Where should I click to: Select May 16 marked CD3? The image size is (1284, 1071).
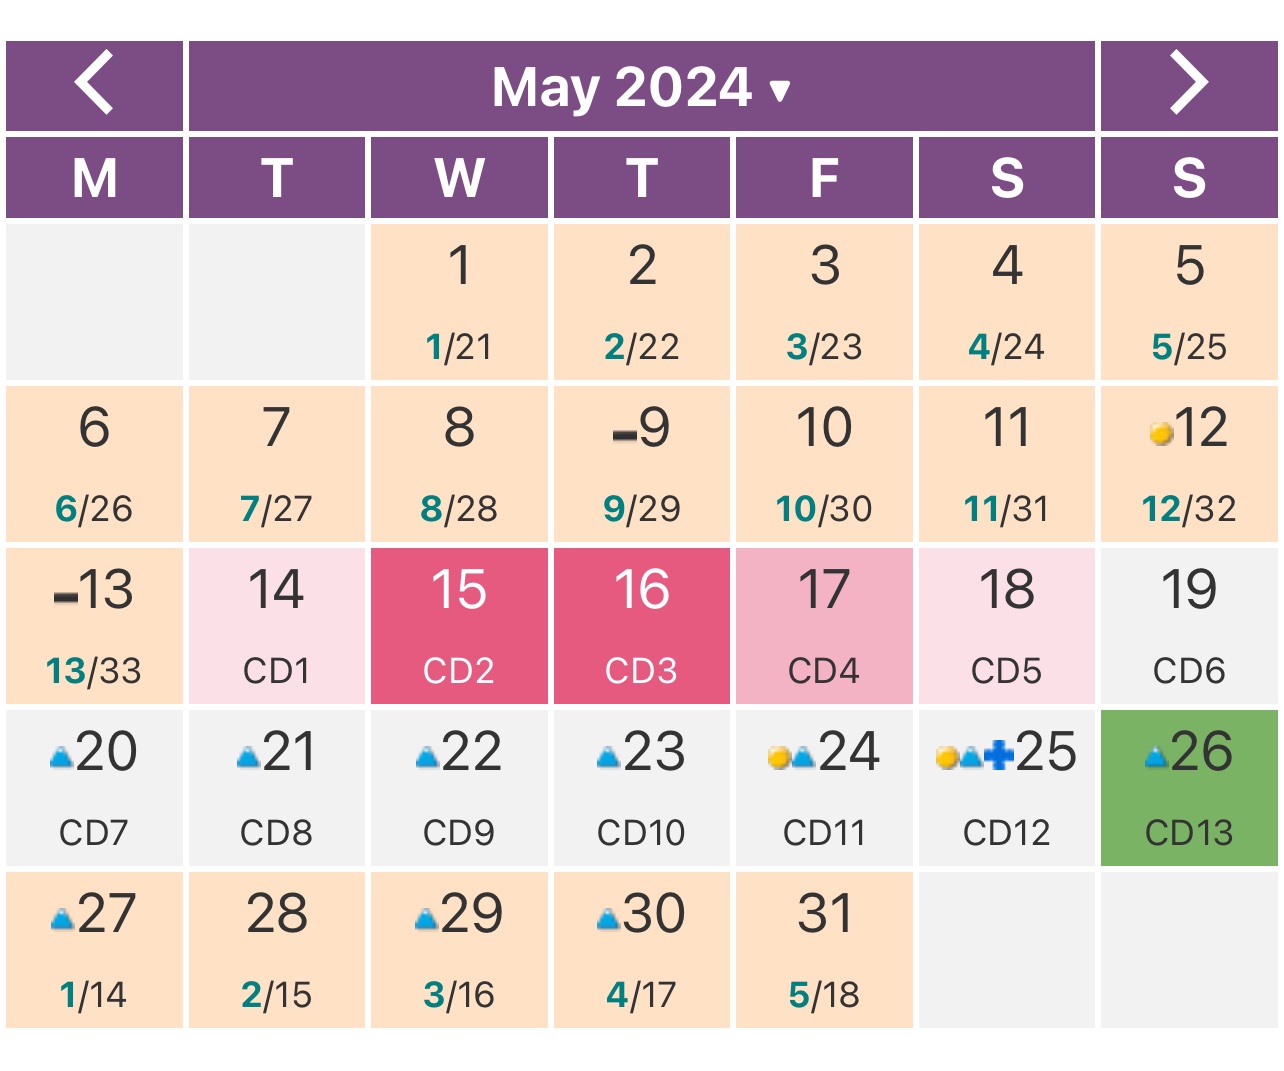pos(641,625)
